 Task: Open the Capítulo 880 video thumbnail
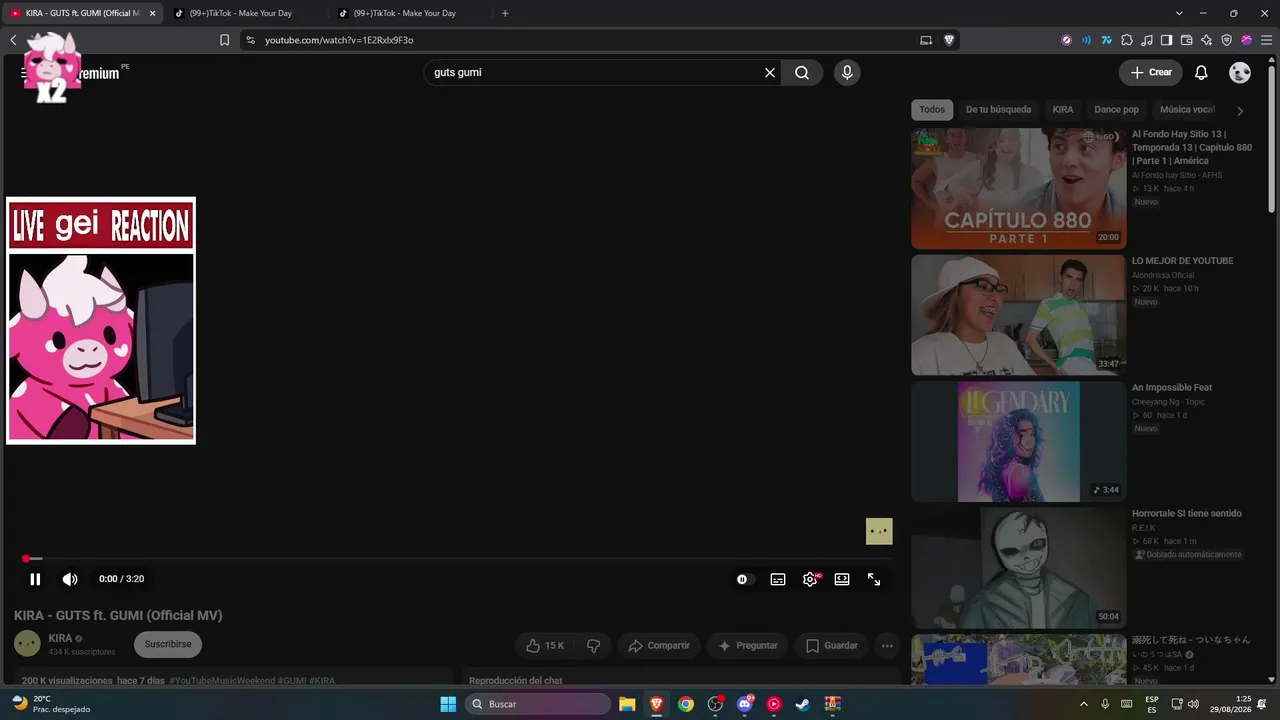click(x=1019, y=188)
